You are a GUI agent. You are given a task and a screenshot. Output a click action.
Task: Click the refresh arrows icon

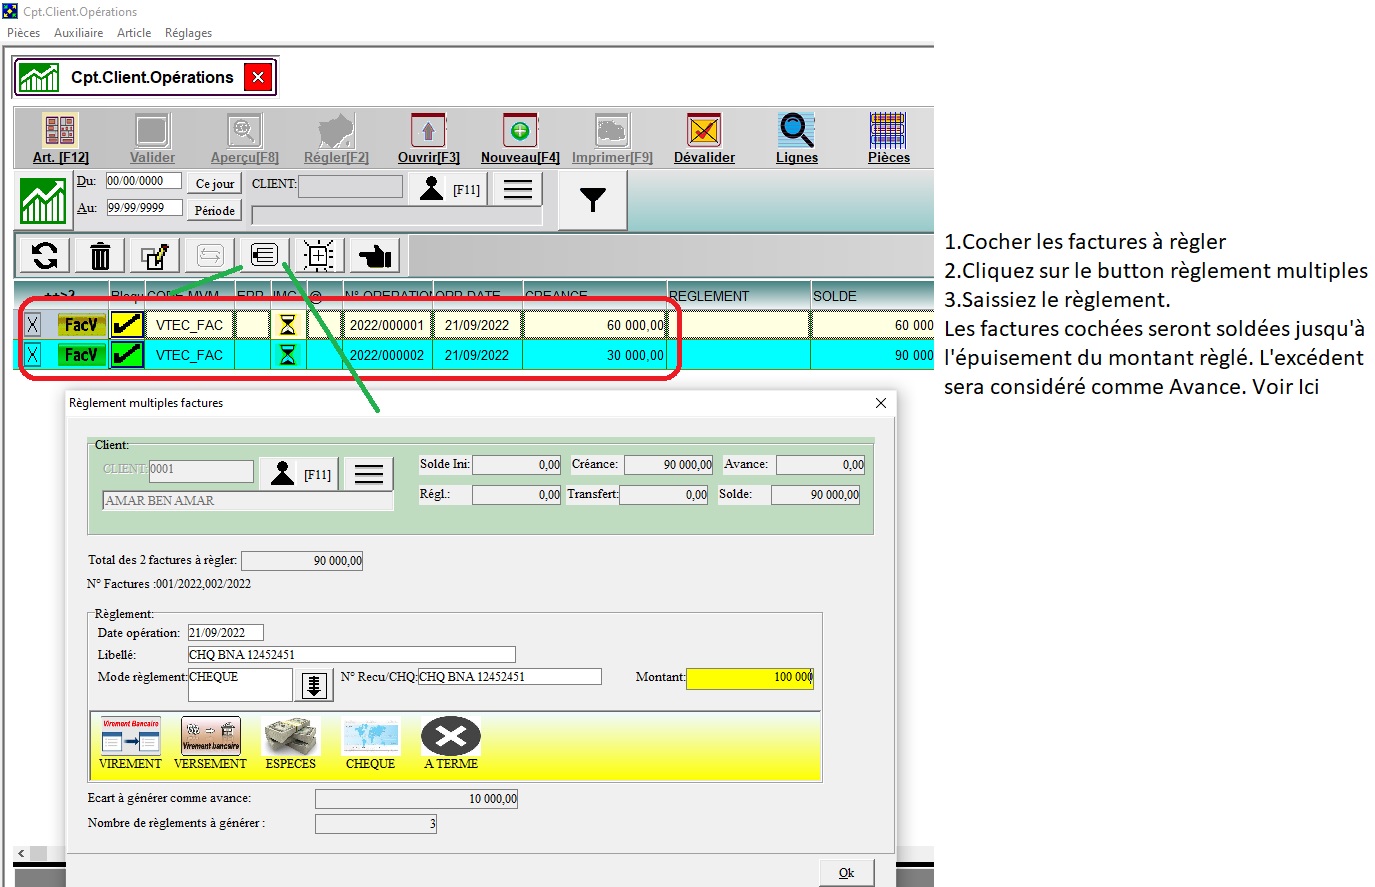45,256
